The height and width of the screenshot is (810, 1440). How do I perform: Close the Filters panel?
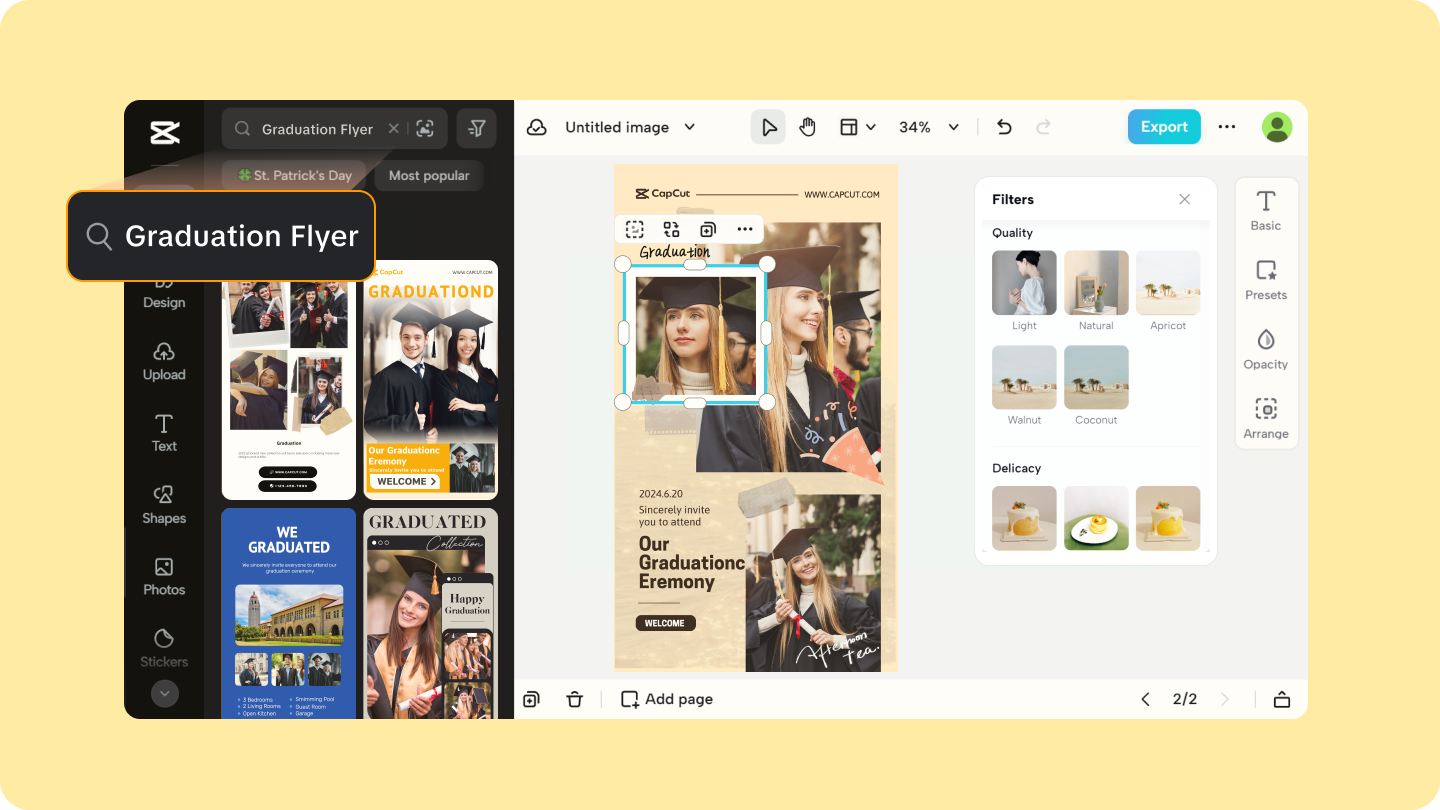tap(1185, 199)
